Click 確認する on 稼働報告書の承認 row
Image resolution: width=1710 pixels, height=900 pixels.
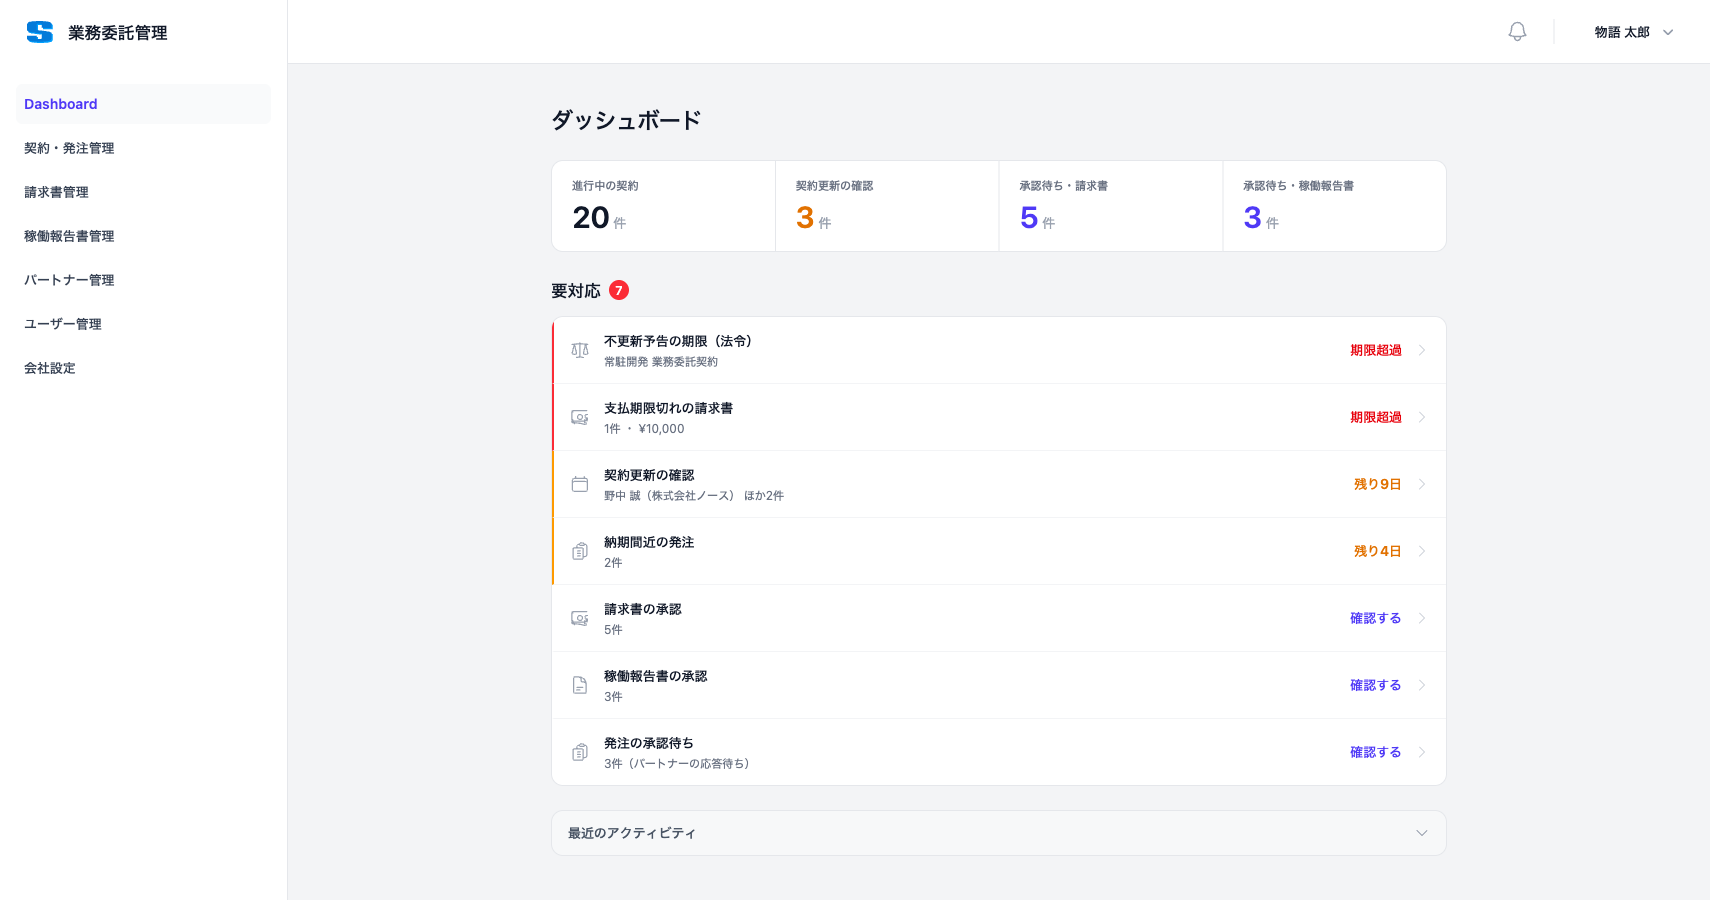pyautogui.click(x=1375, y=685)
